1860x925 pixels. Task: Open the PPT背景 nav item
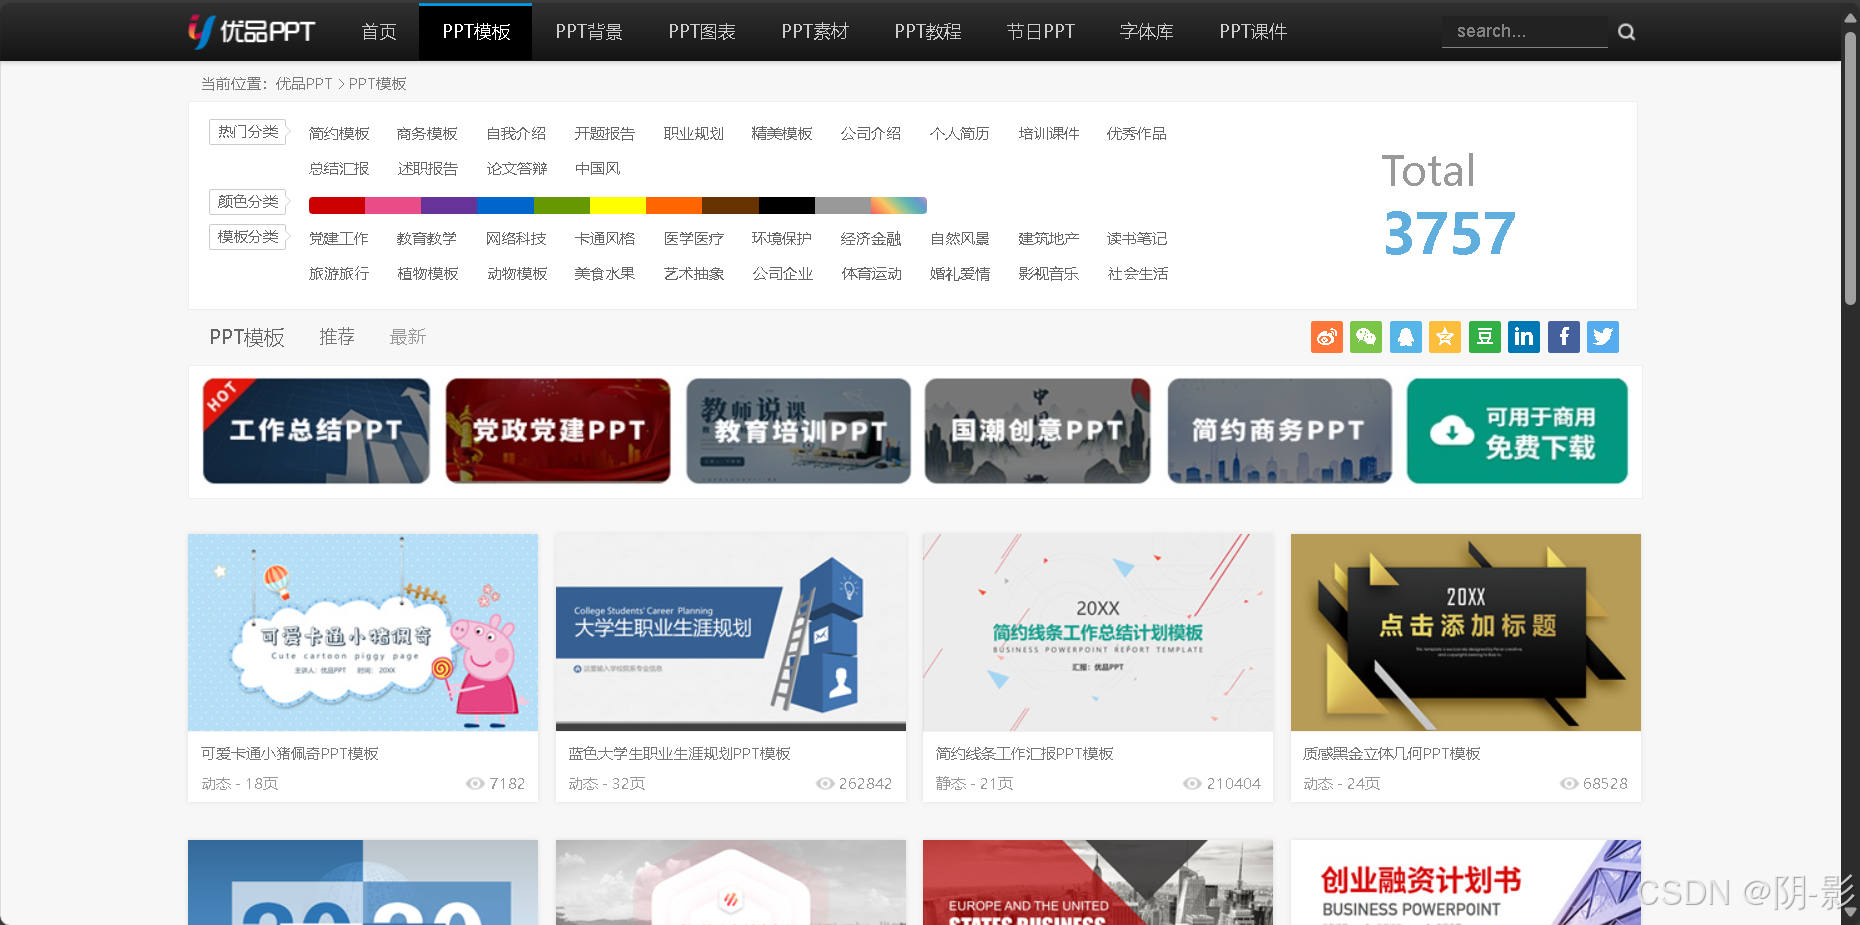tap(589, 32)
